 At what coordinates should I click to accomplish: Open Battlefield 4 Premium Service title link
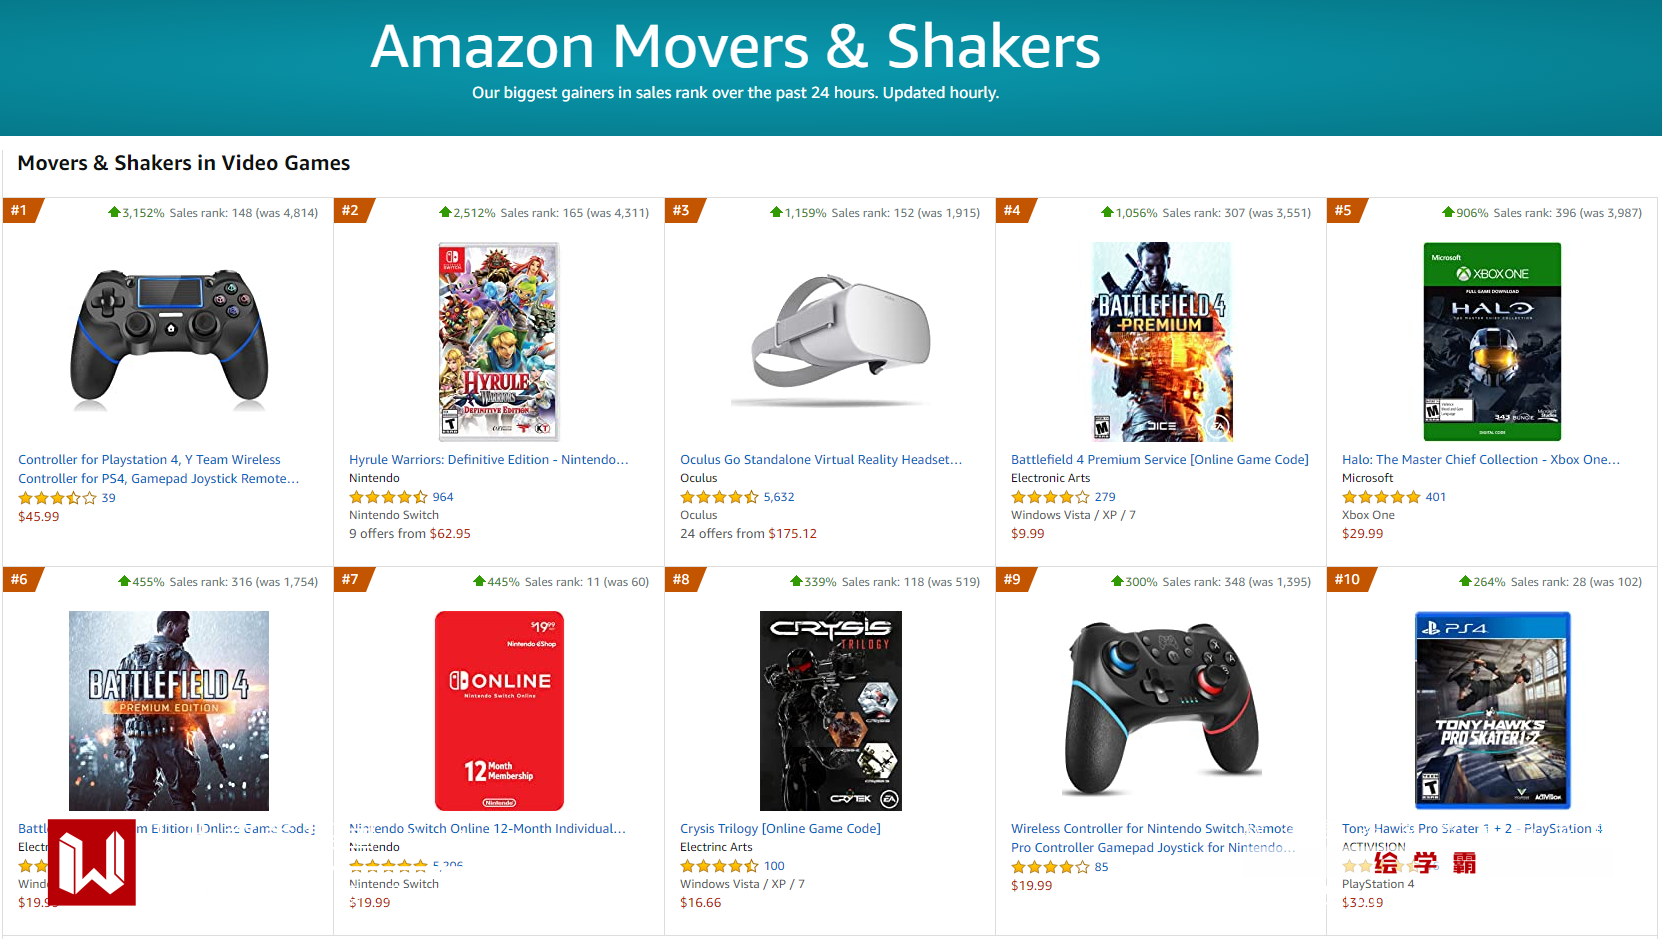coord(1159,460)
